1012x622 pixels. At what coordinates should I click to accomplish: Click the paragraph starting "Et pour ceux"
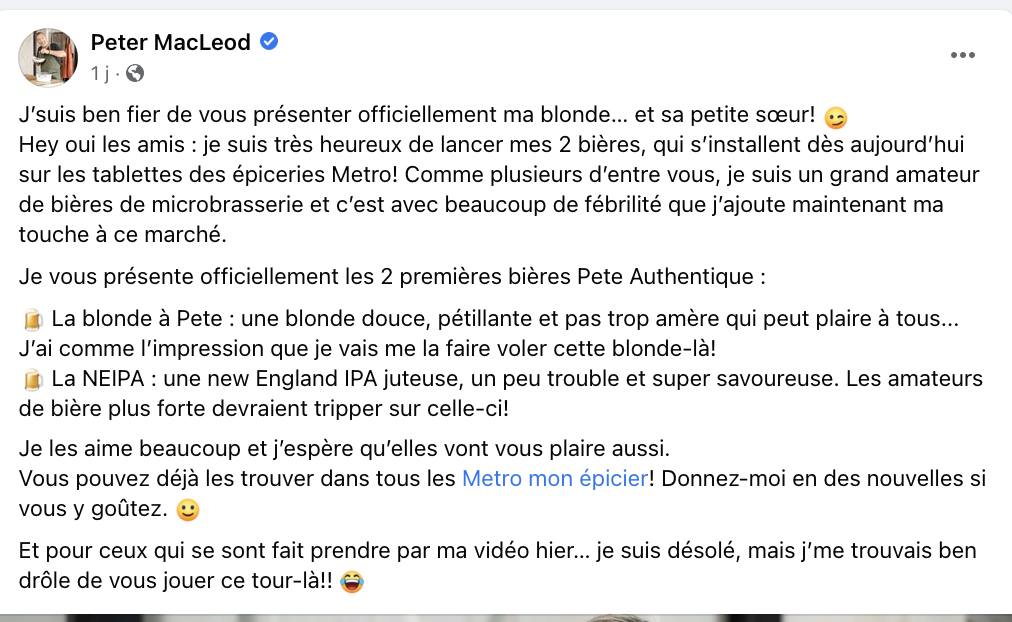497,551
